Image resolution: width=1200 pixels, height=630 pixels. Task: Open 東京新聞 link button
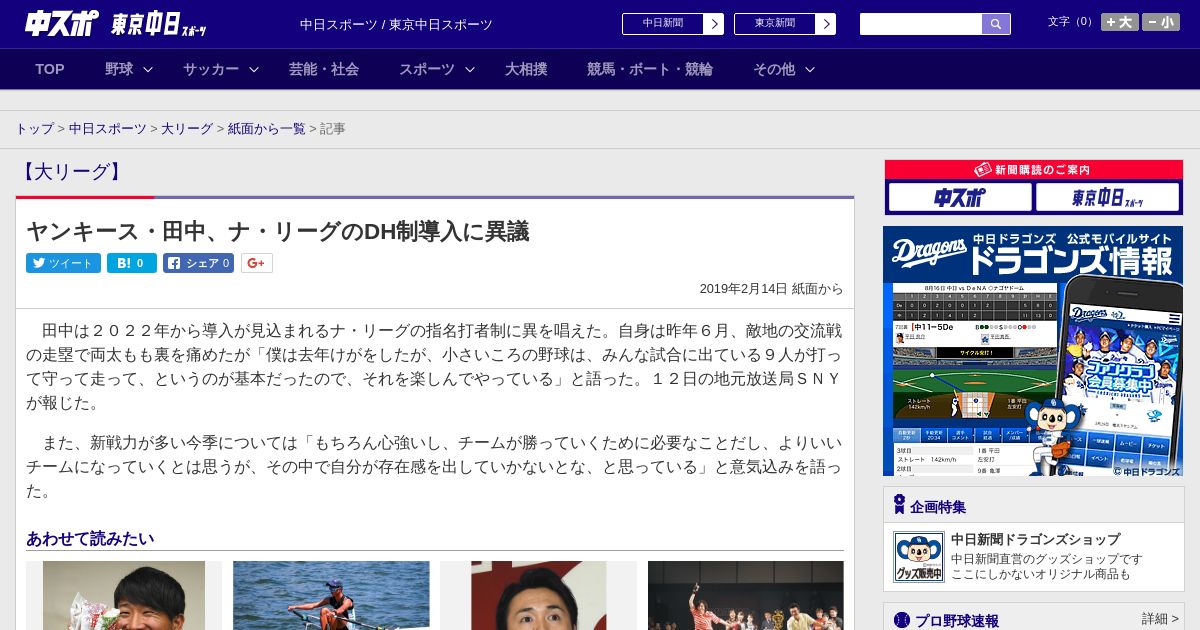click(x=775, y=24)
